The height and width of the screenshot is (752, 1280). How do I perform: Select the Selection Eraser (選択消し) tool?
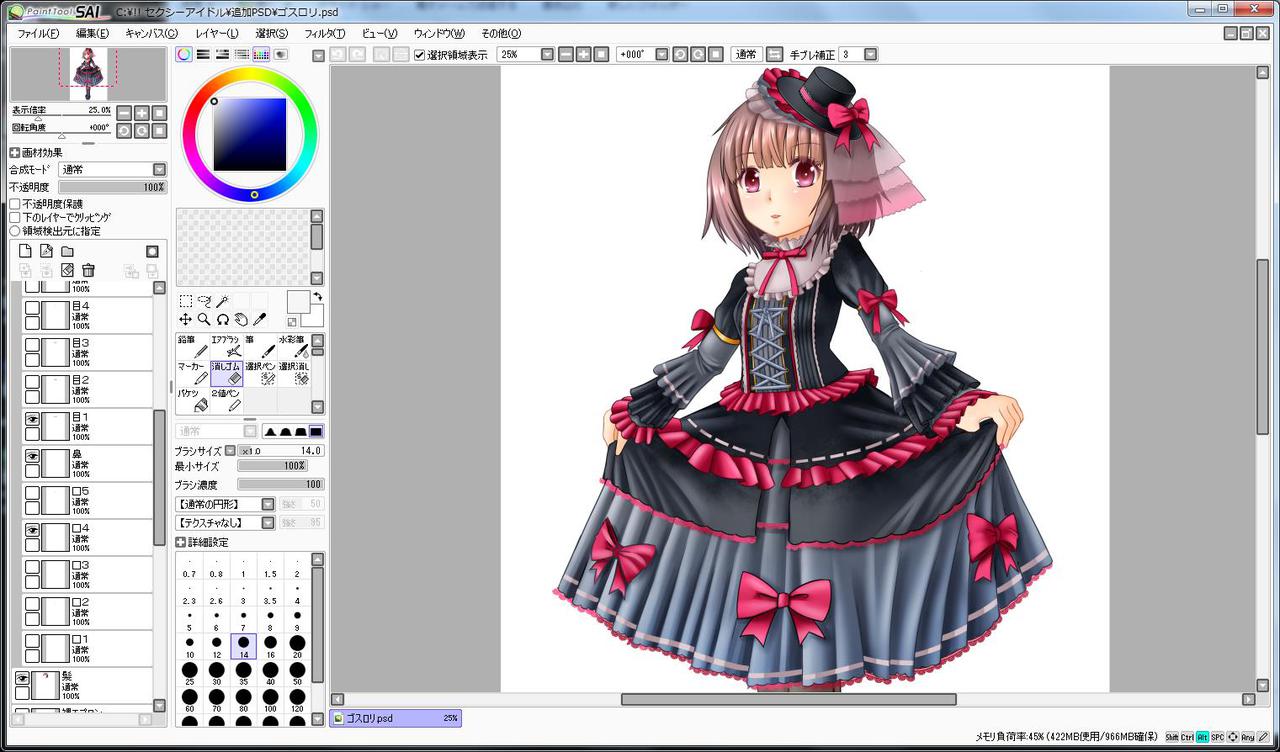point(293,373)
